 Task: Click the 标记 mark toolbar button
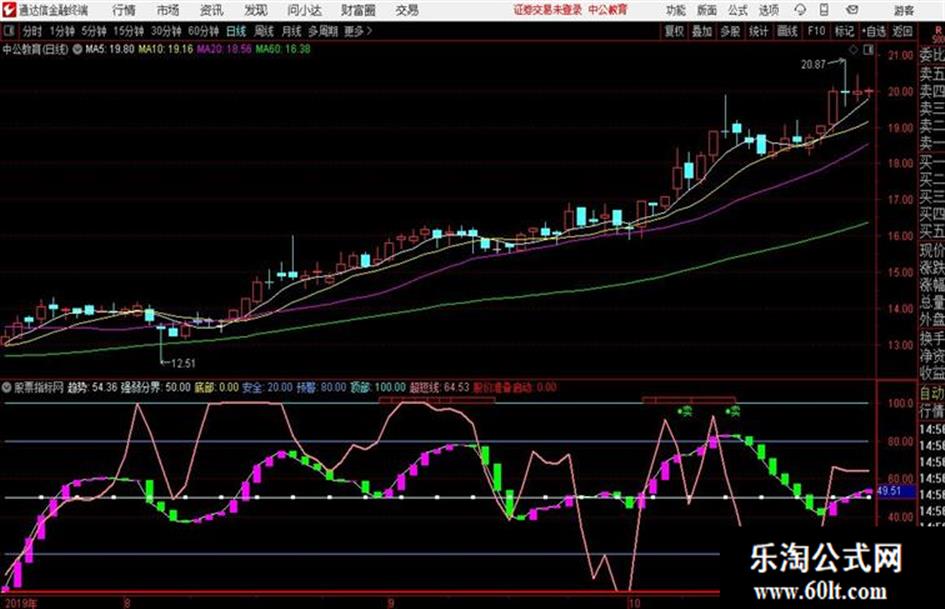(844, 31)
